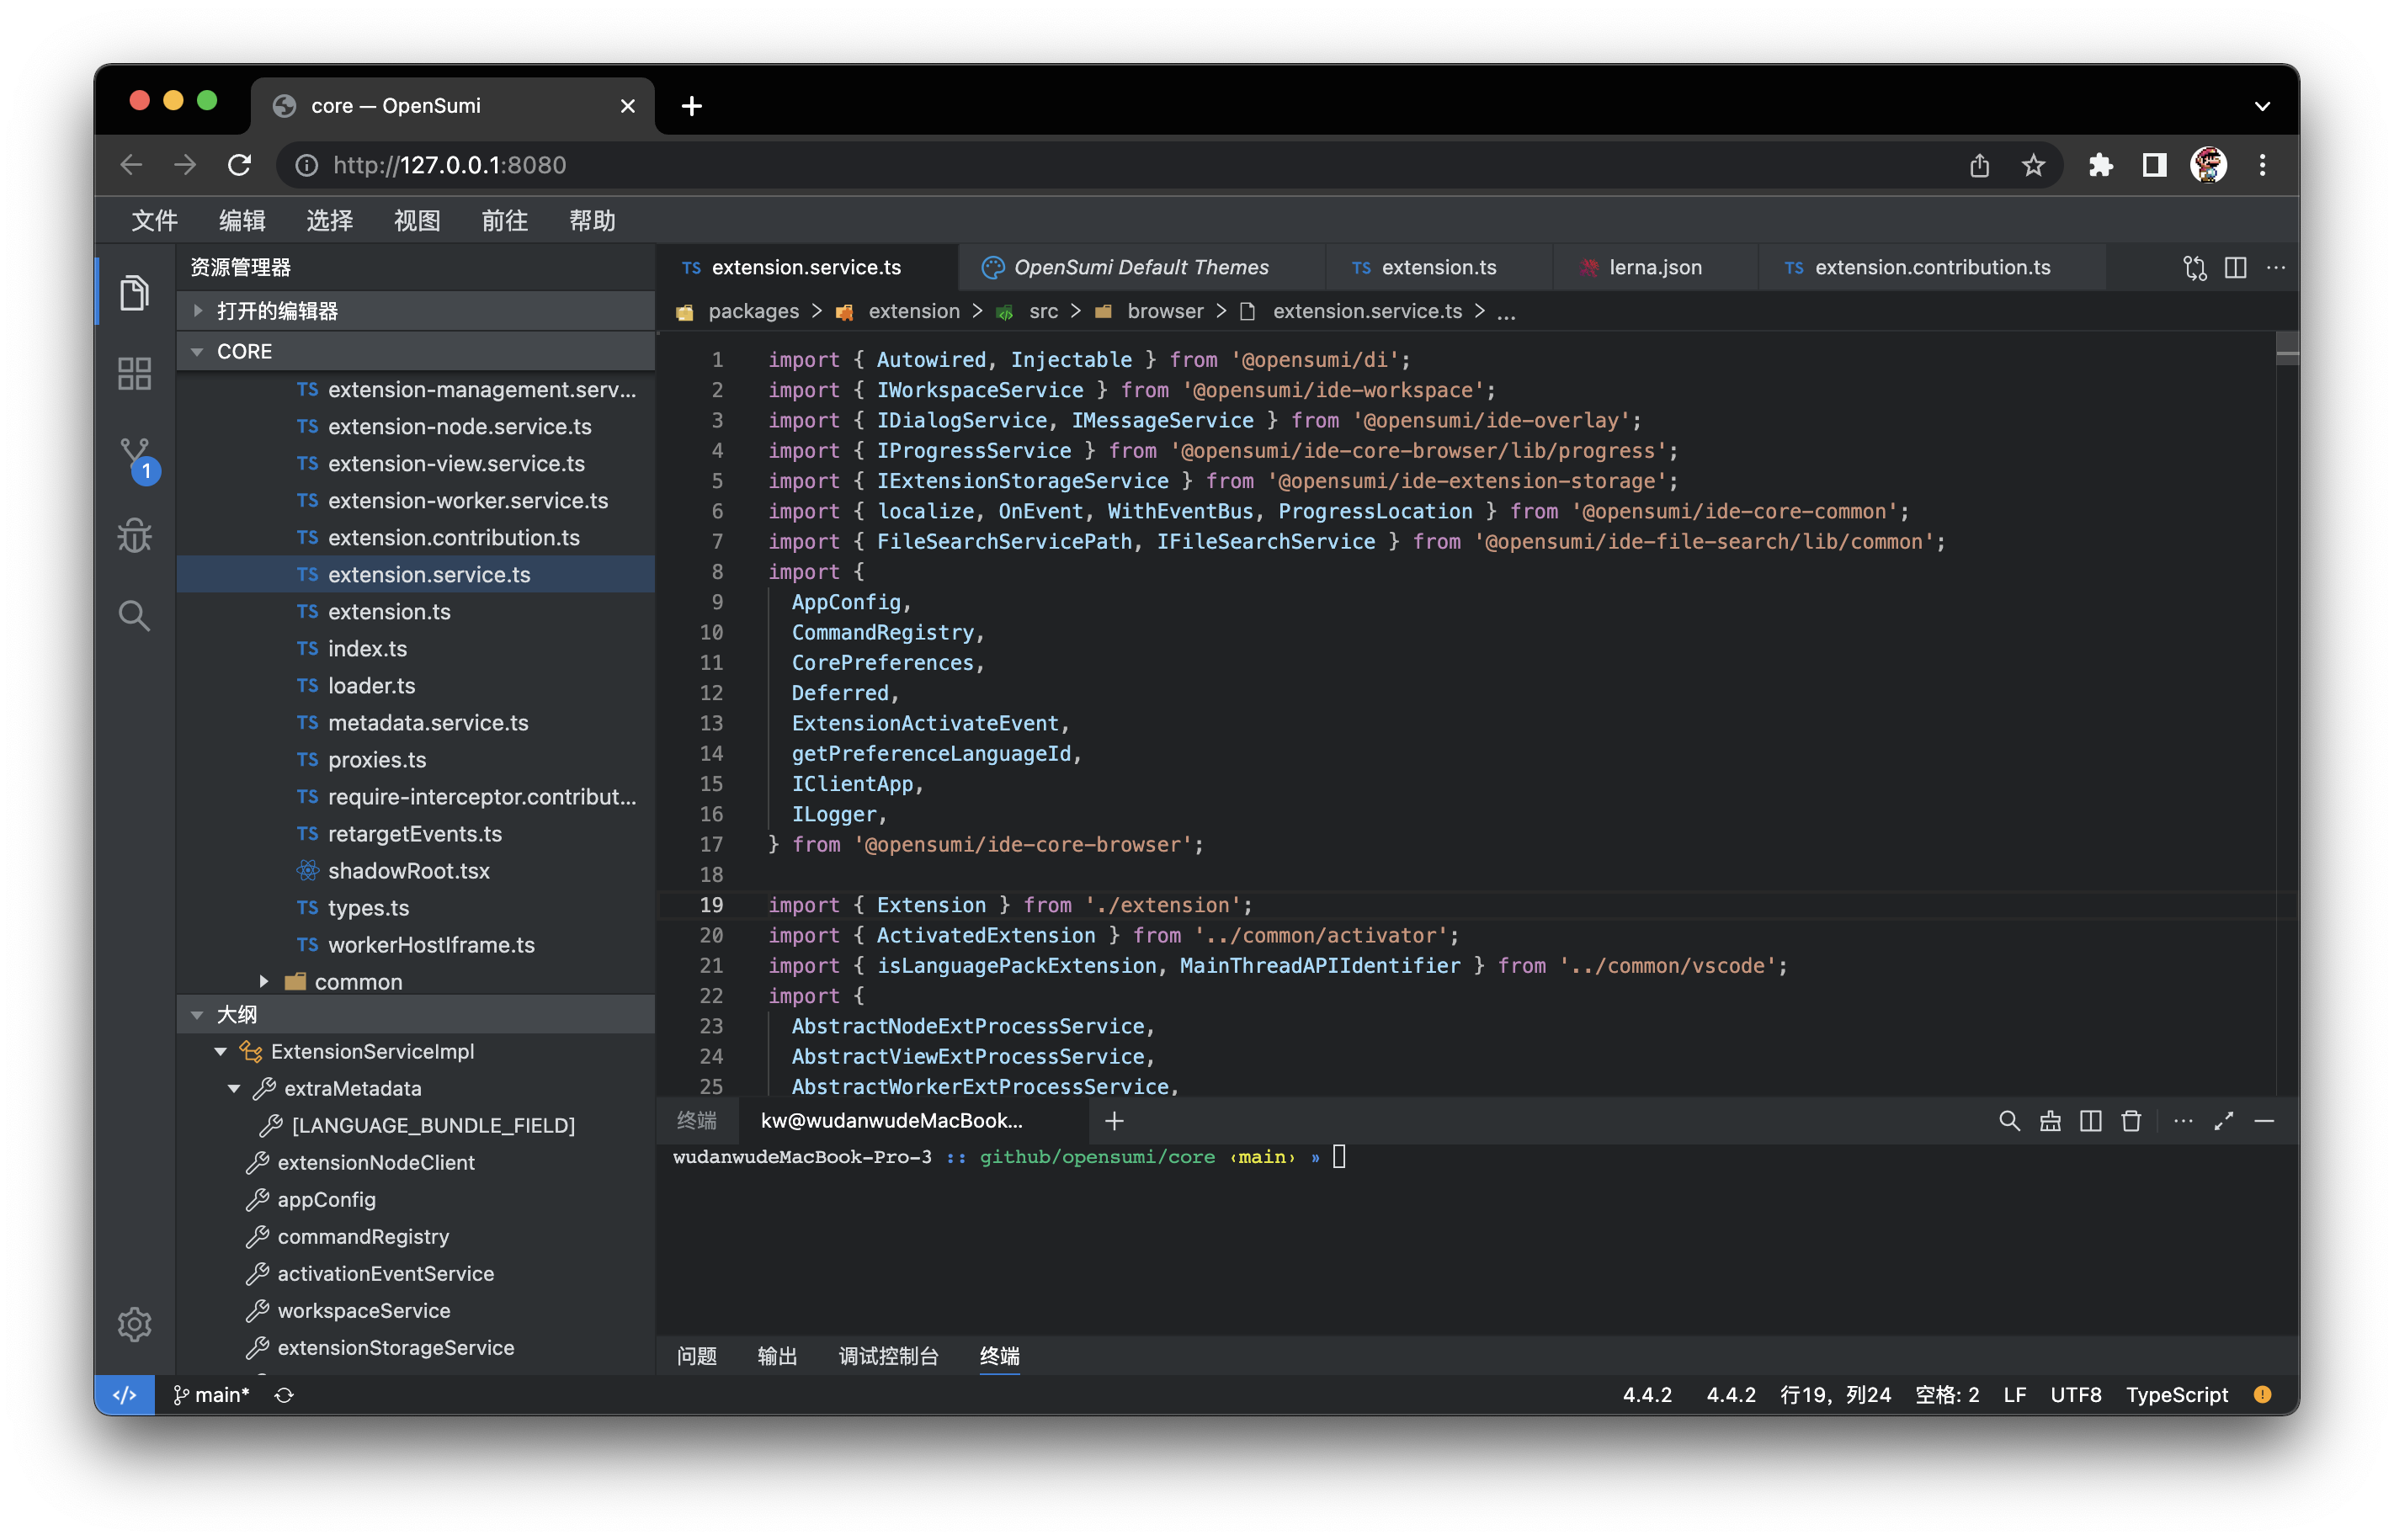Screen dimensions: 2394x1540
Task: Open a new Chrome tab
Action: click(691, 106)
